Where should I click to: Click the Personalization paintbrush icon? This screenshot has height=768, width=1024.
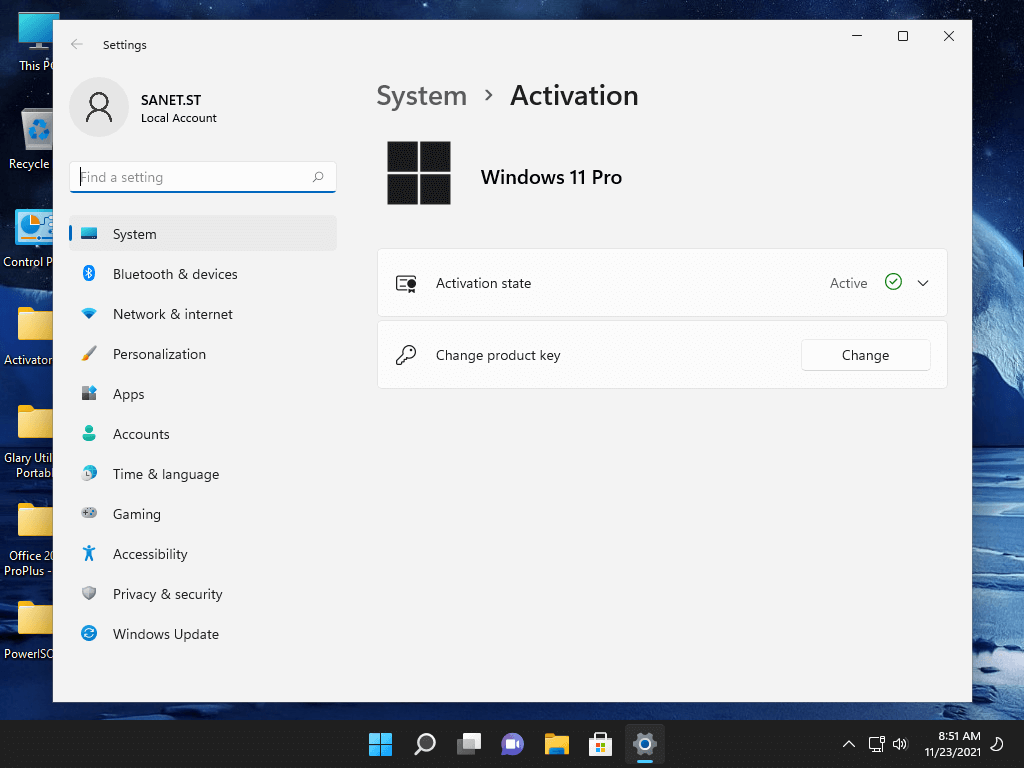pos(89,354)
